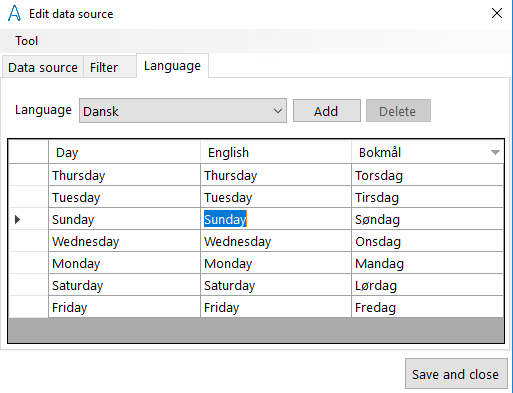Screen dimensions: 513x393
Task: Click Tuesday in the English column
Action: point(276,197)
